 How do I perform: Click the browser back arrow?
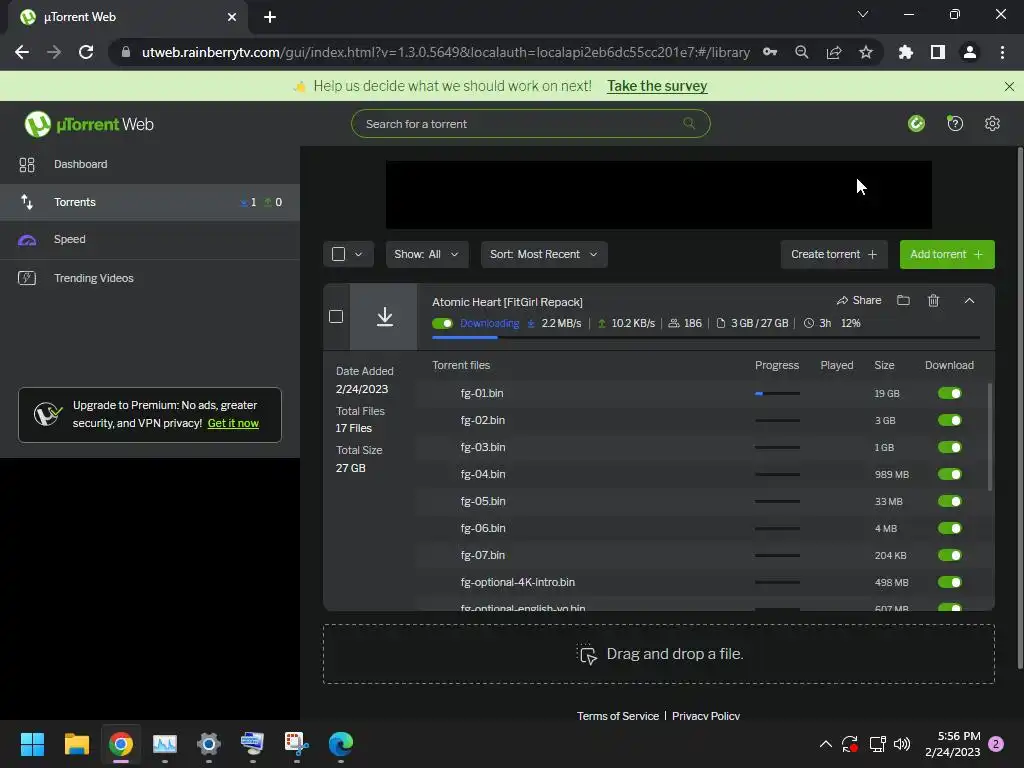[x=22, y=52]
